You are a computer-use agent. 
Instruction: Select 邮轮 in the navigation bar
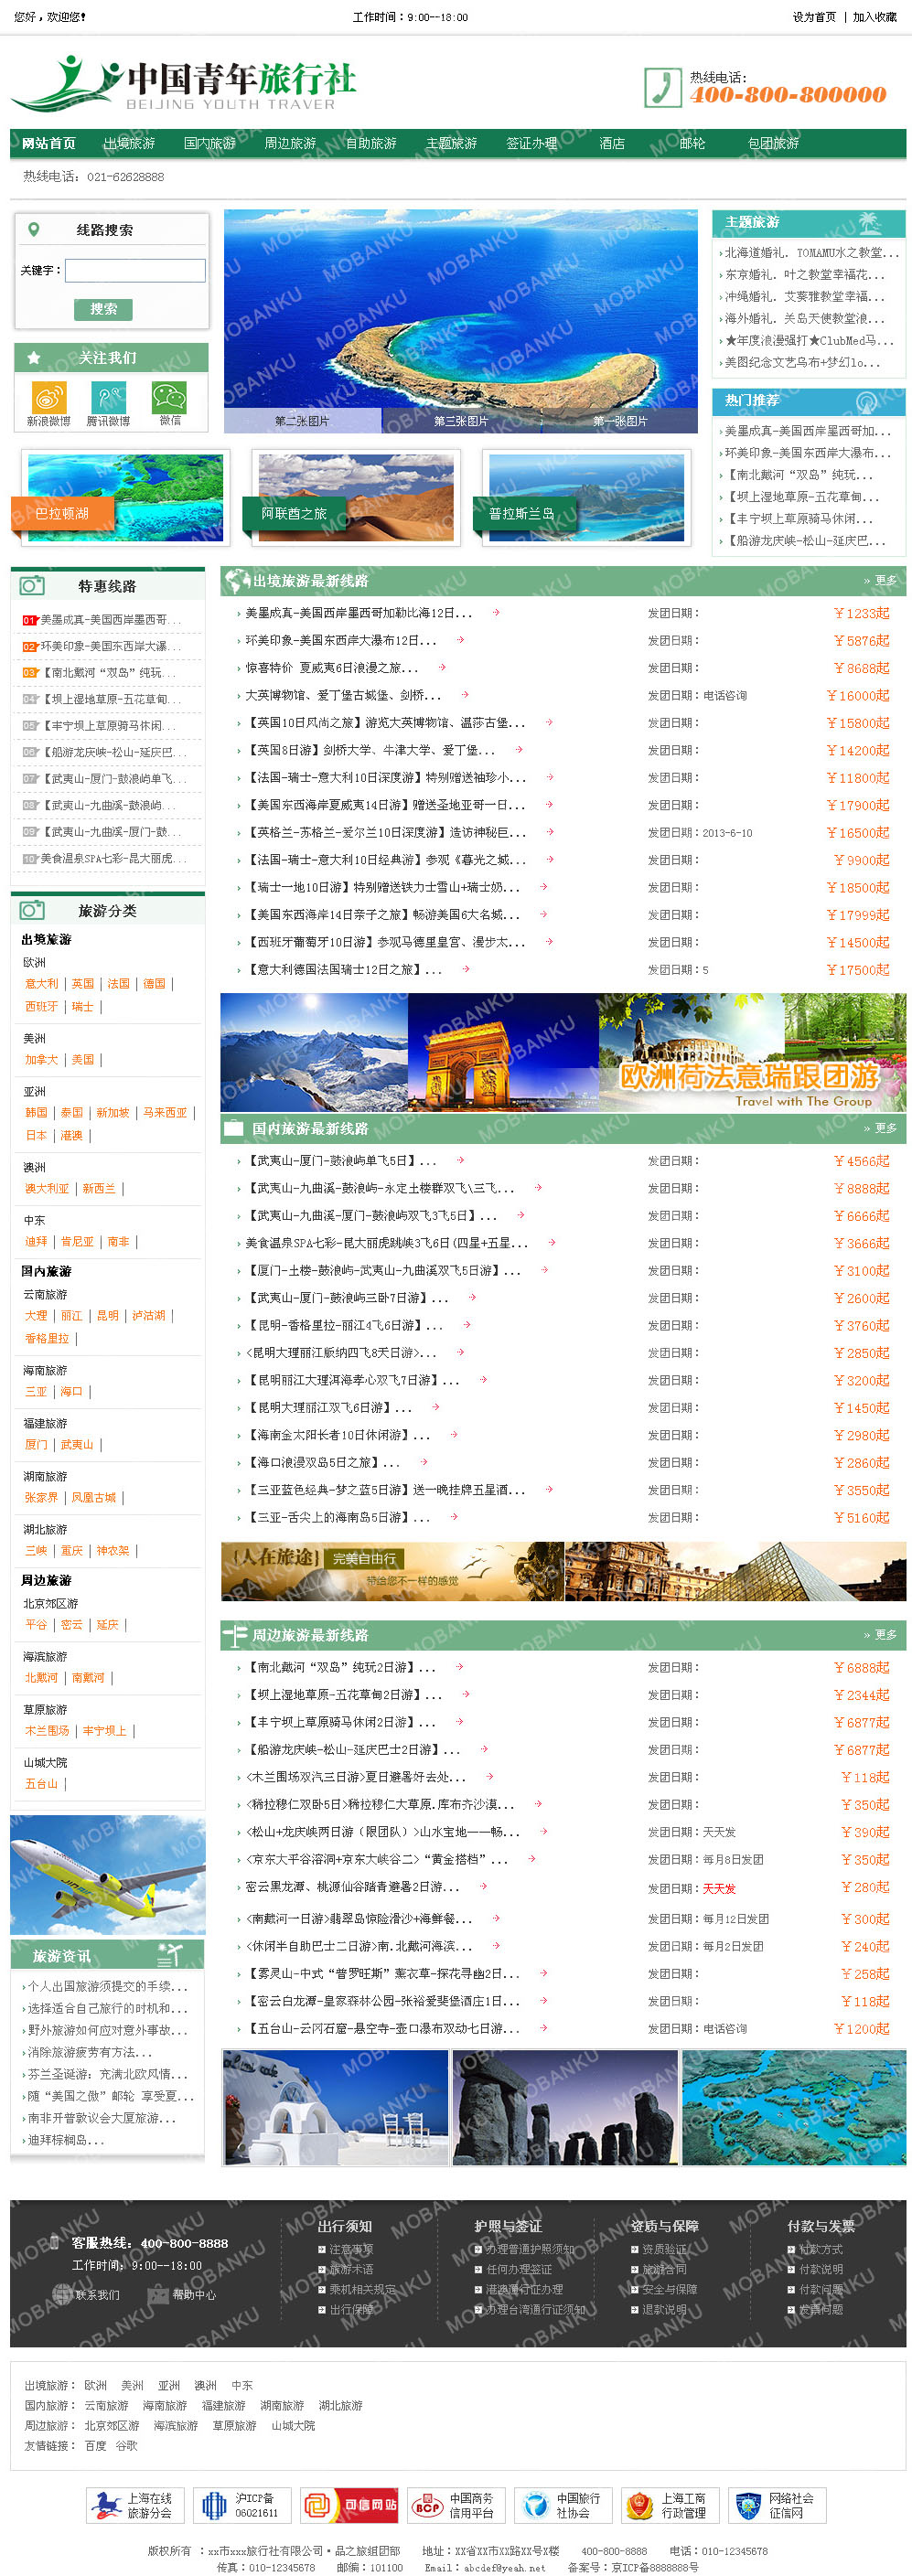tap(692, 144)
